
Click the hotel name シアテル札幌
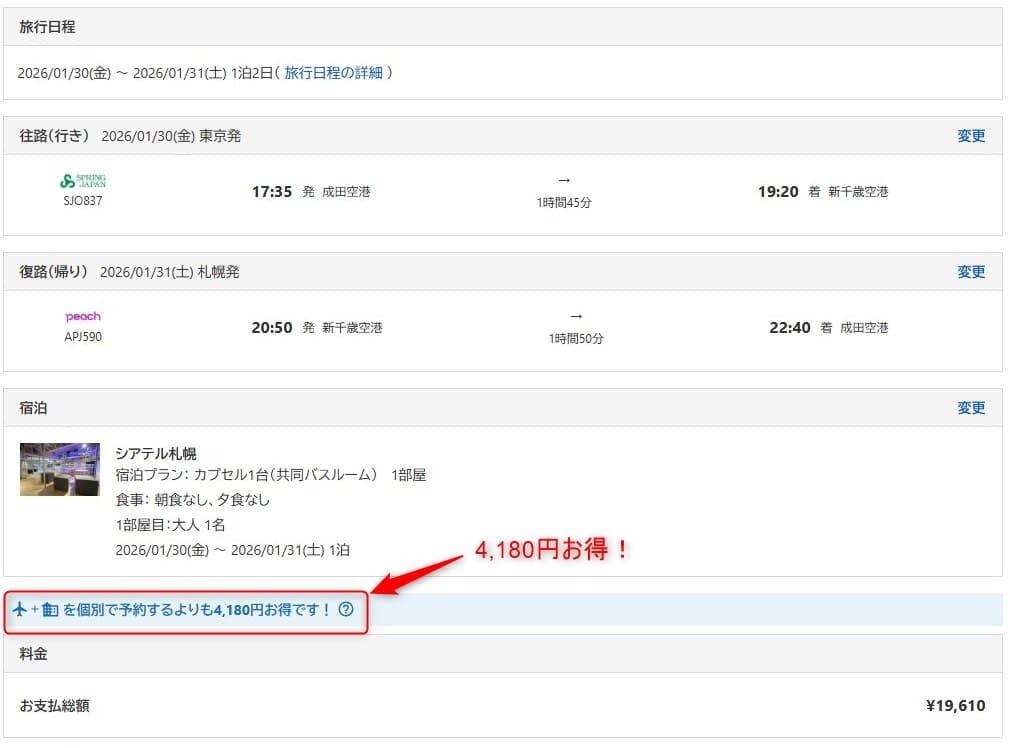(156, 453)
